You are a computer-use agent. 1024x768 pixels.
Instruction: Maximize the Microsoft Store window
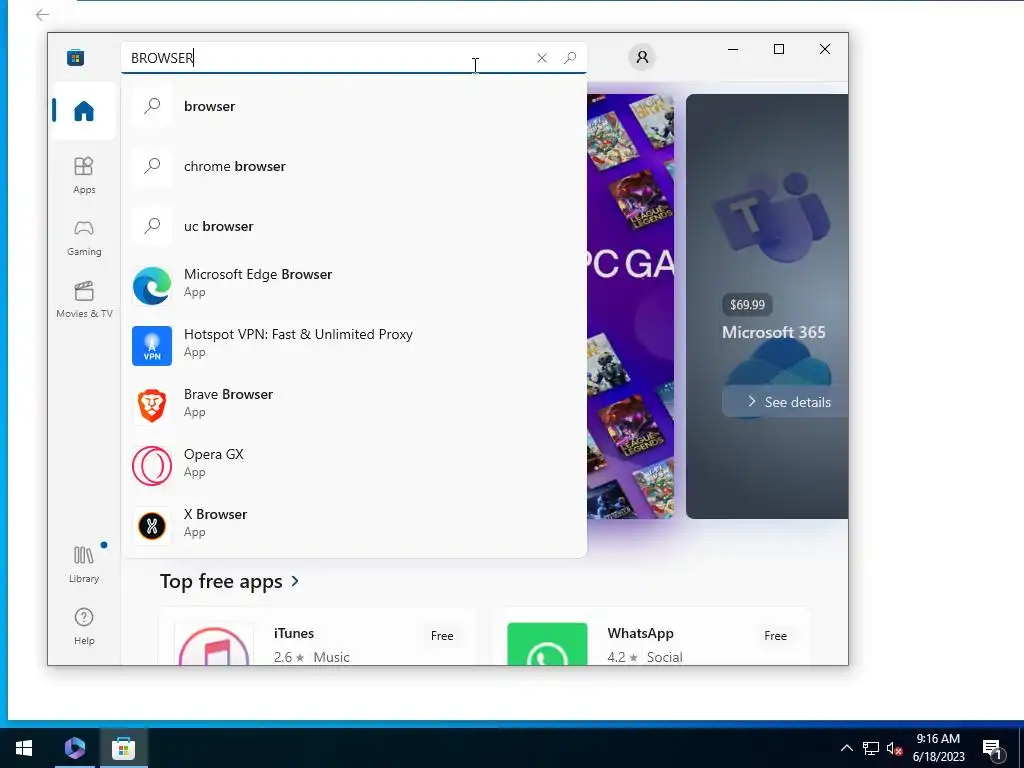[x=778, y=49]
